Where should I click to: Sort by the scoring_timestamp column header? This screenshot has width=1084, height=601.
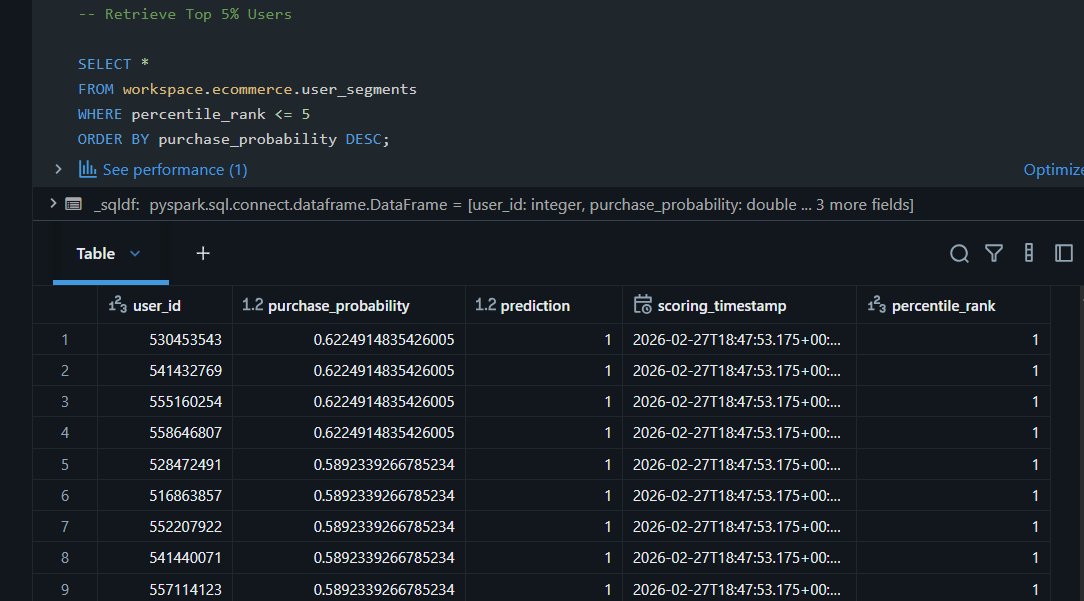click(722, 306)
